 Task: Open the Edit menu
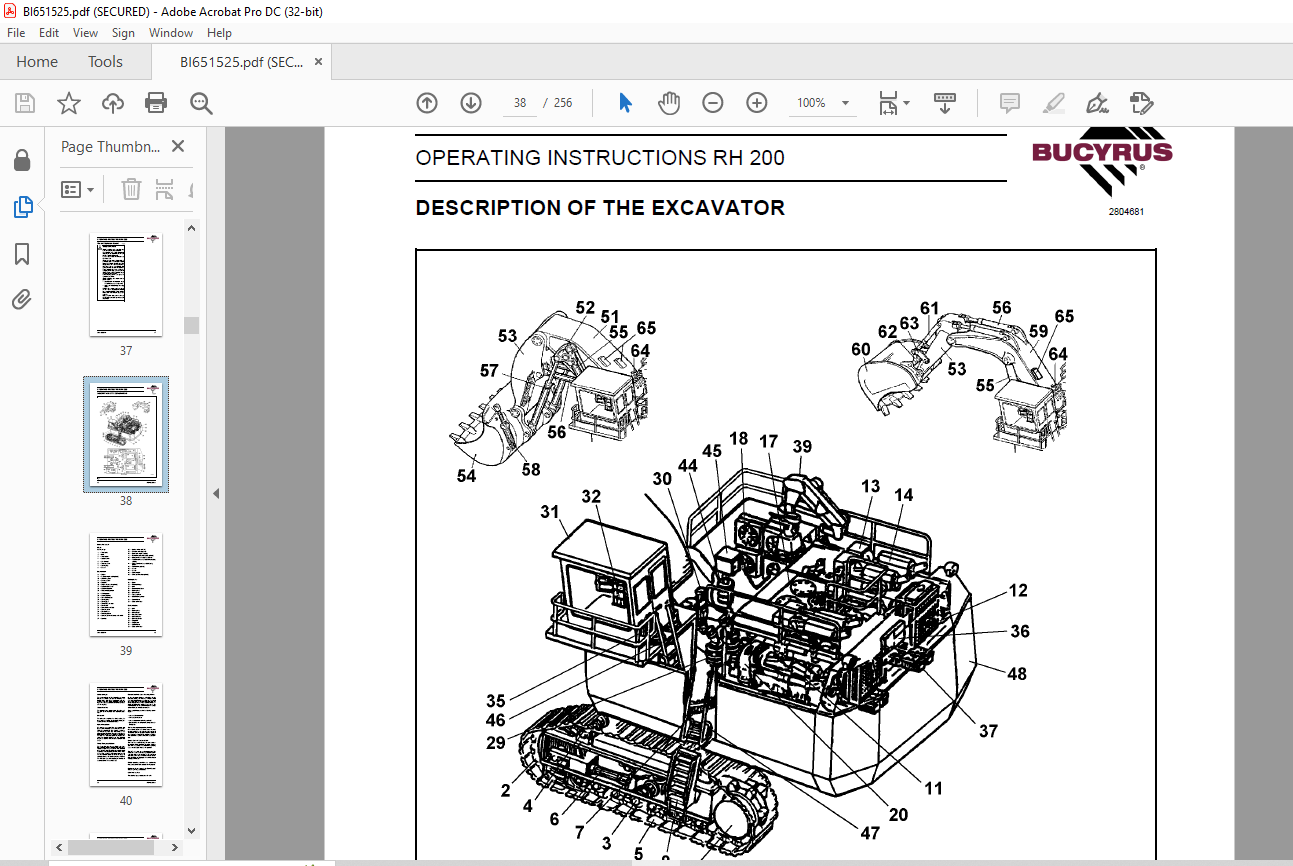[x=49, y=33]
